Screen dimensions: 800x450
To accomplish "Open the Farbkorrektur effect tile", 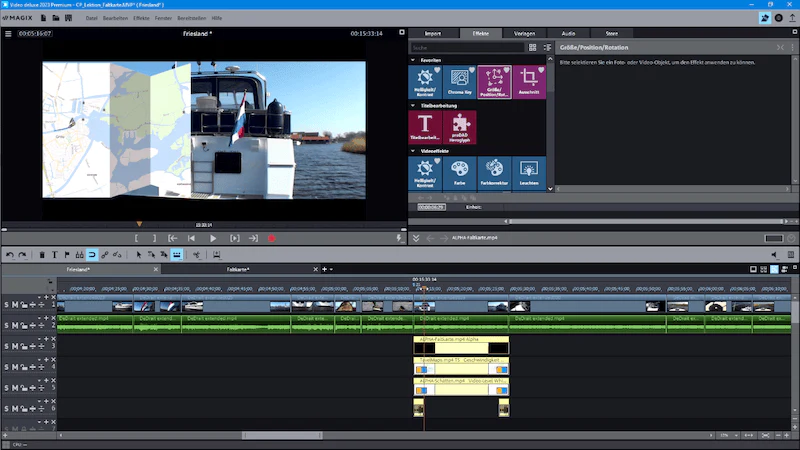I will pos(494,173).
